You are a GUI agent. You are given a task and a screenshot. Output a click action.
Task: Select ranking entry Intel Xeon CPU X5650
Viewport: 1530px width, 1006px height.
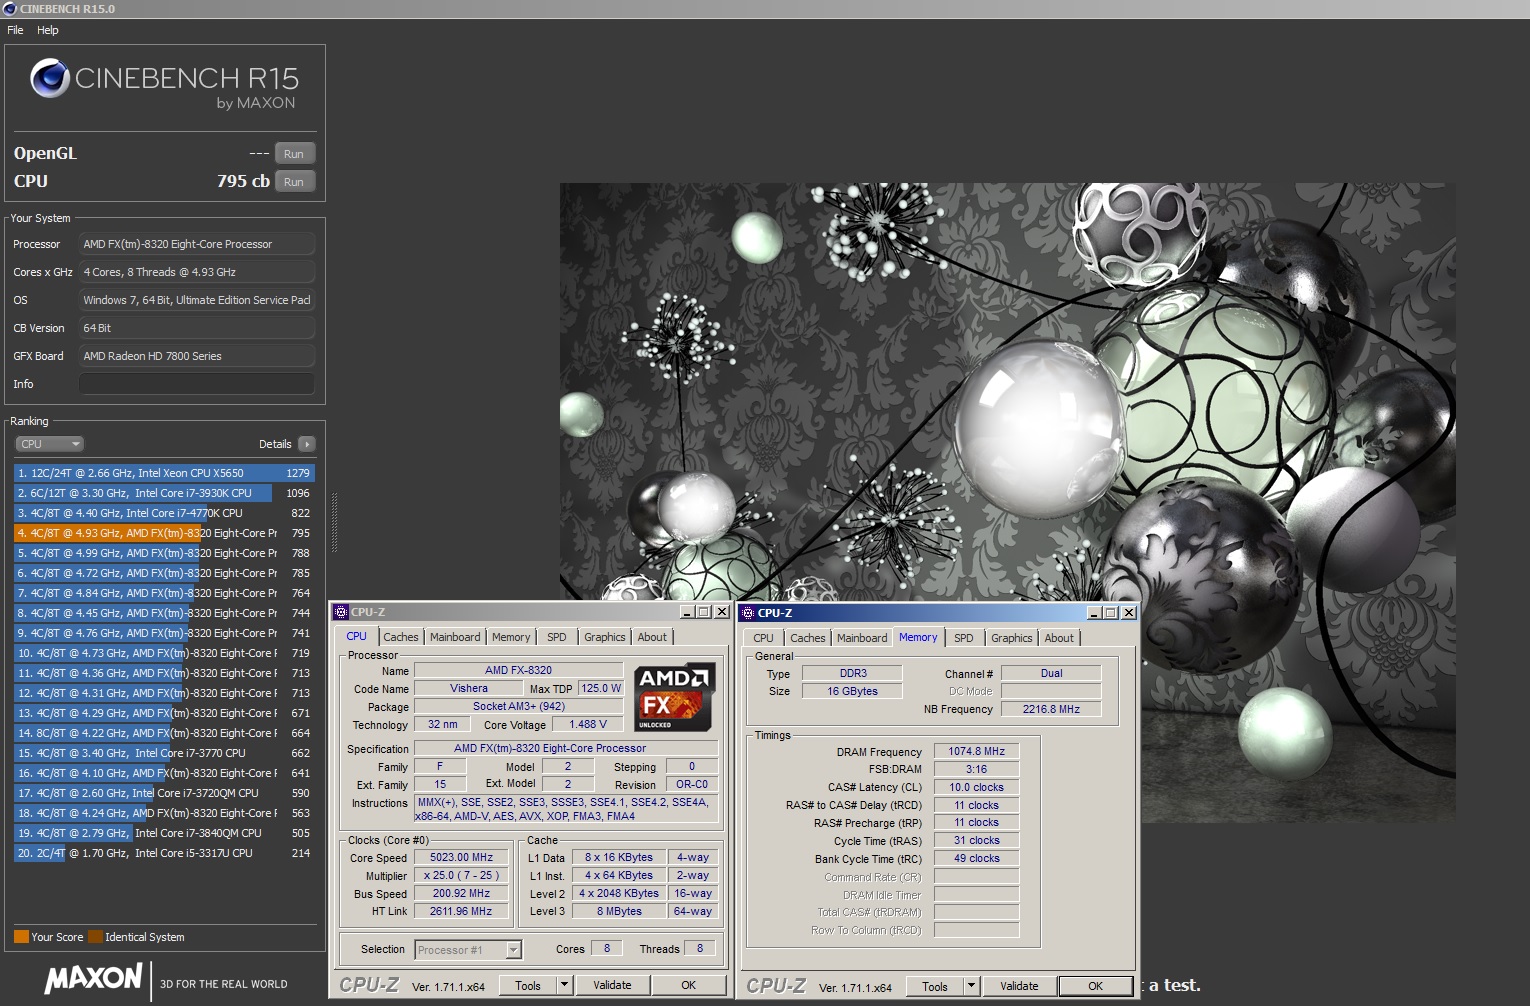(165, 473)
